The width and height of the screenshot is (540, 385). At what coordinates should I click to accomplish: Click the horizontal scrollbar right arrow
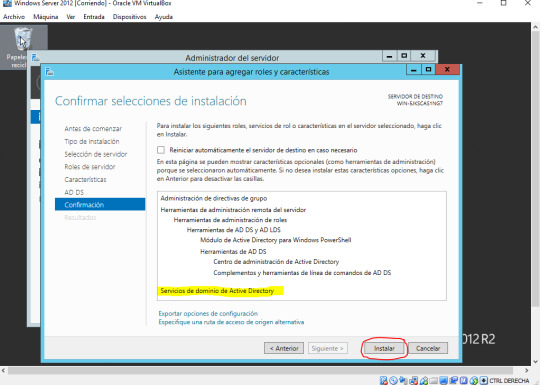click(x=527, y=370)
